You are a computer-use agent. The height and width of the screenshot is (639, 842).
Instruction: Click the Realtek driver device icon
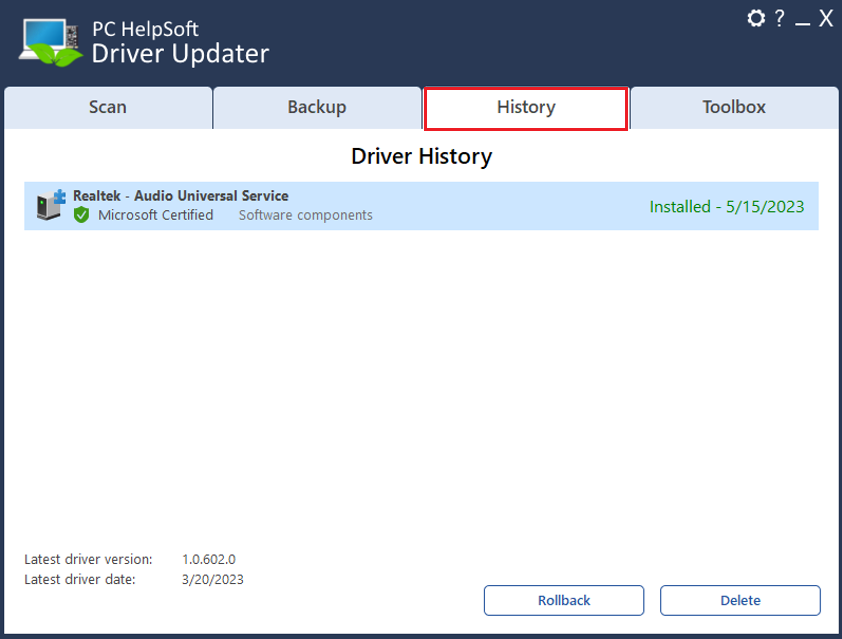tap(51, 205)
